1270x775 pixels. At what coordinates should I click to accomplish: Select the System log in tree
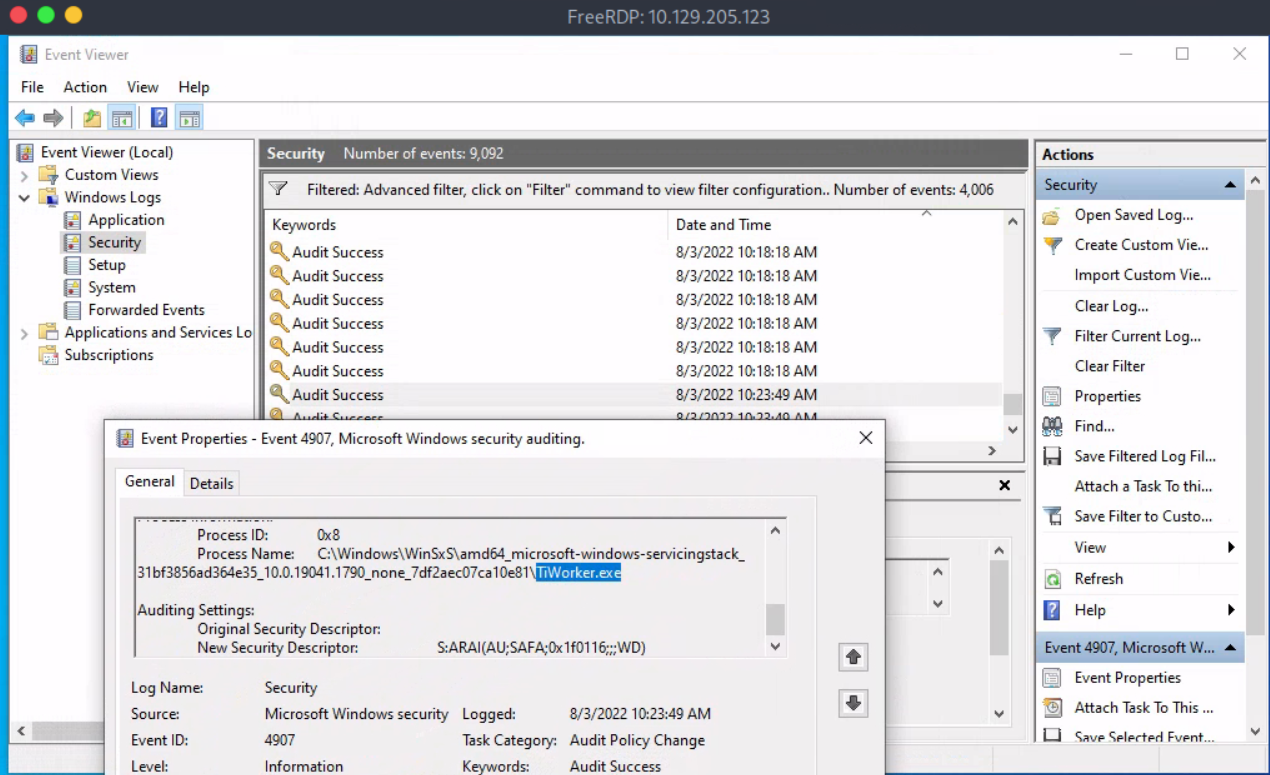(111, 287)
